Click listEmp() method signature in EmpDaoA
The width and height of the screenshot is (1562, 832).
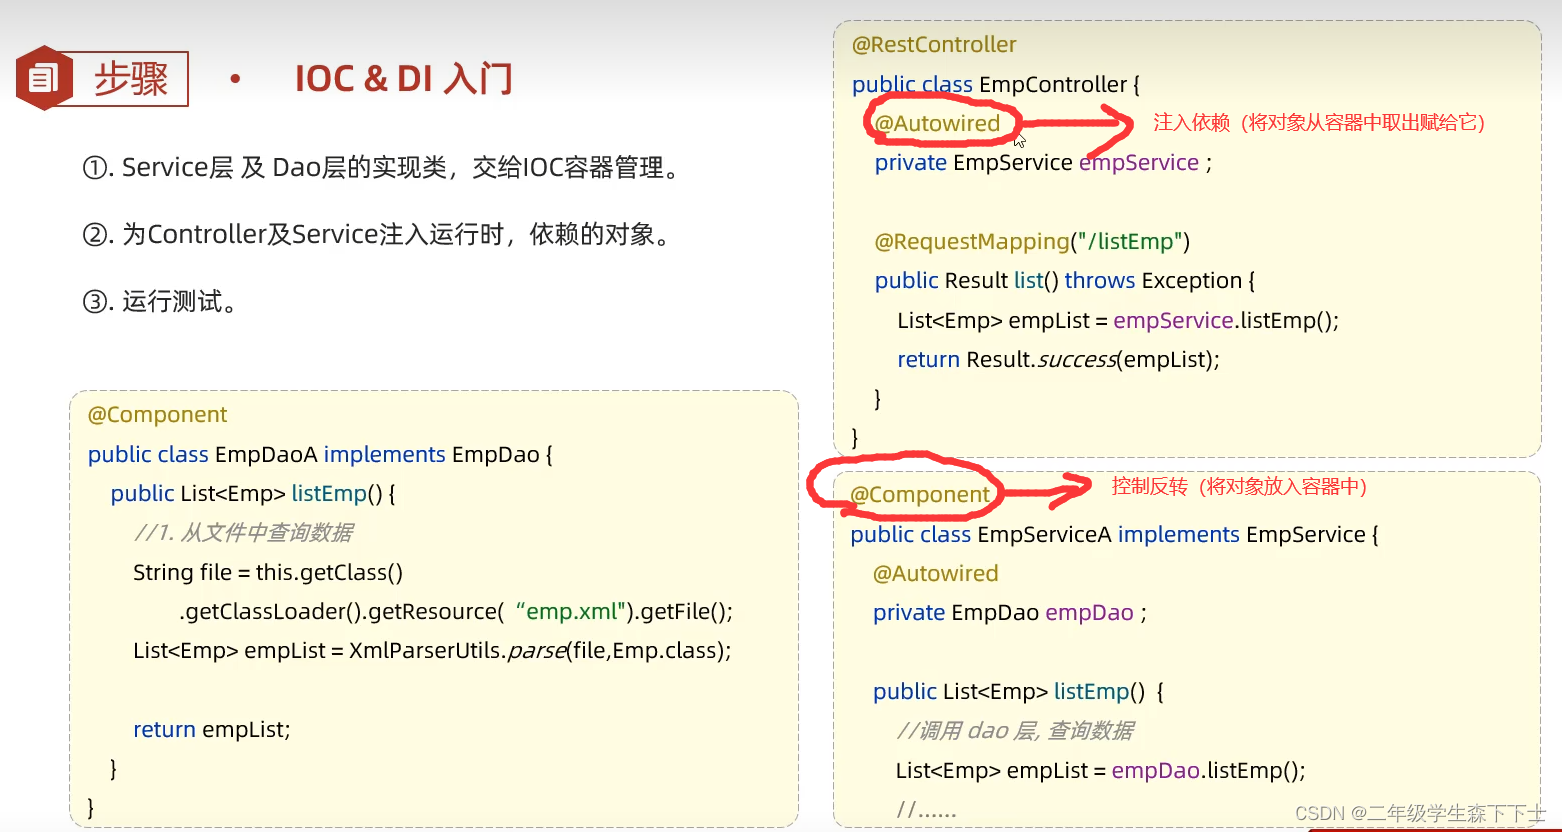[253, 494]
